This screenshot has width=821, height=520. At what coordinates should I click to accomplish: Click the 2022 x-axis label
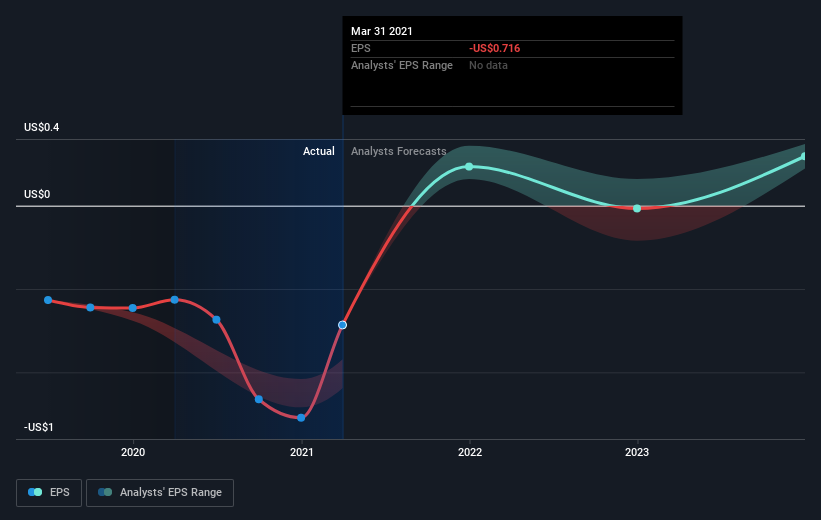pyautogui.click(x=470, y=452)
